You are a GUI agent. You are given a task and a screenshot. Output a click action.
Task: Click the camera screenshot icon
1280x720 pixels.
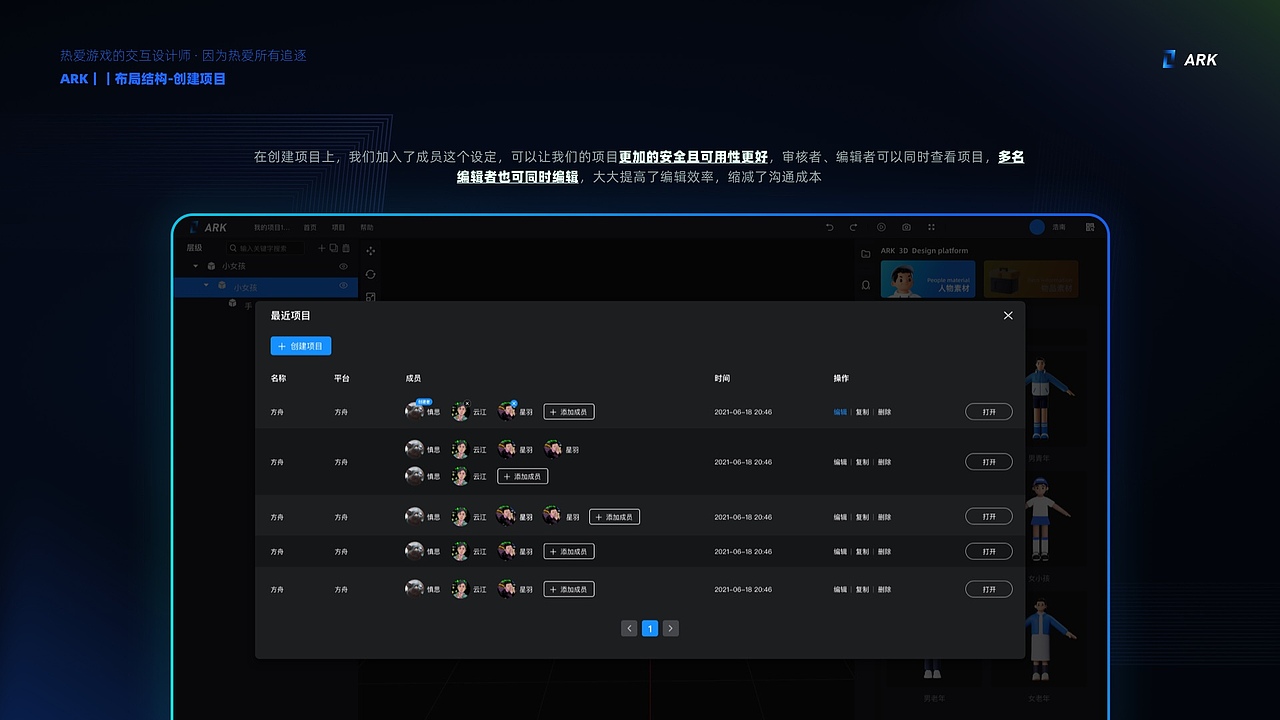tap(906, 227)
